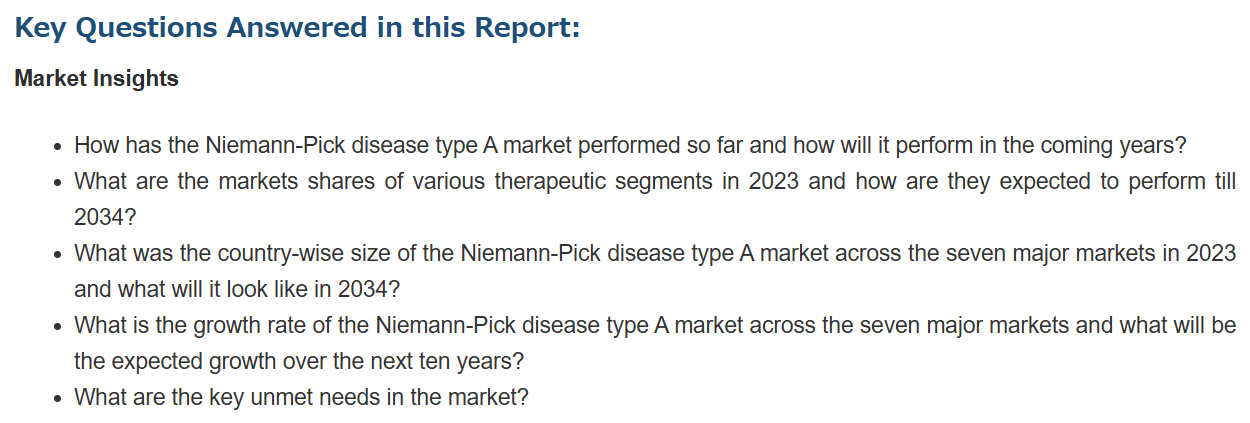Screen dimensions: 1250x423
Task: Select the question about key unmet needs
Action: [x=301, y=397]
